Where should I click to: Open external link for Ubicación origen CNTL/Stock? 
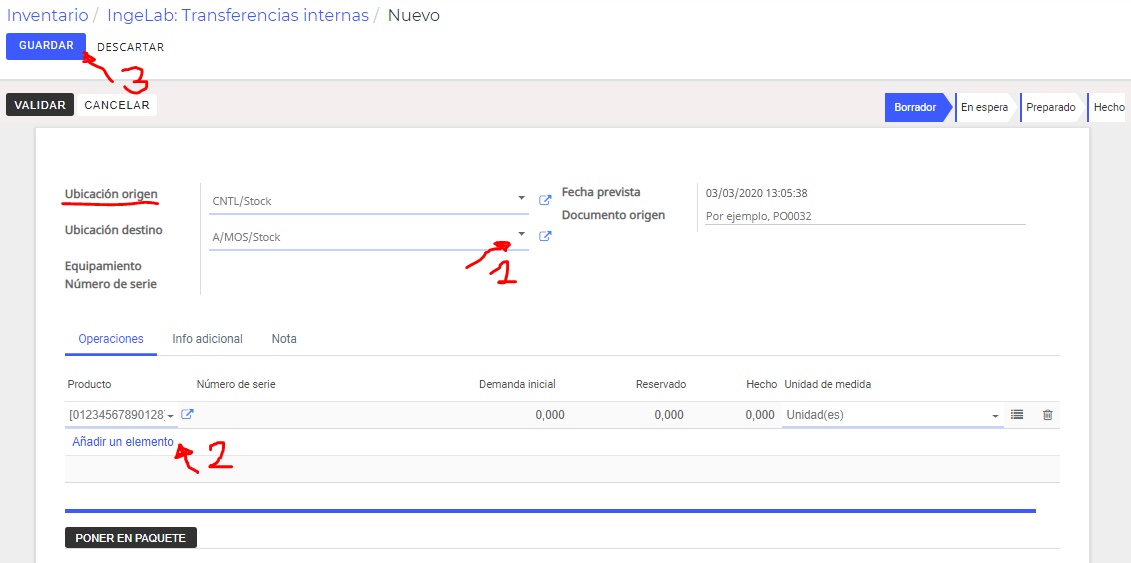(x=545, y=200)
